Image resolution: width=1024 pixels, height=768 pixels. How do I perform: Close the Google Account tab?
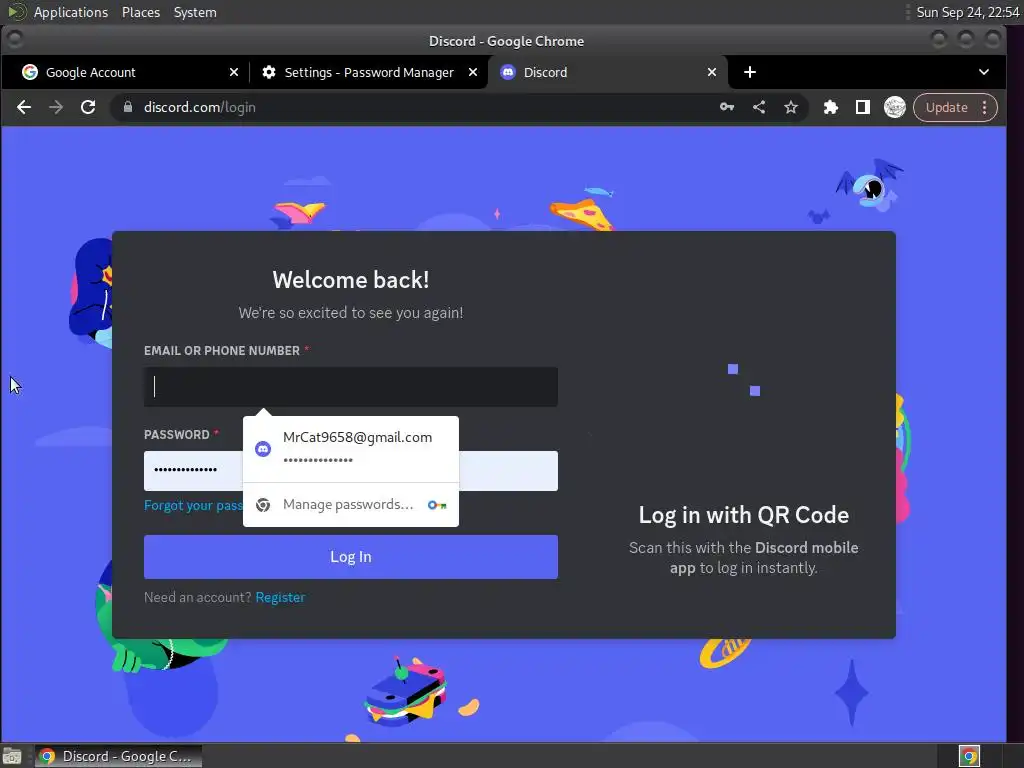[x=234, y=72]
